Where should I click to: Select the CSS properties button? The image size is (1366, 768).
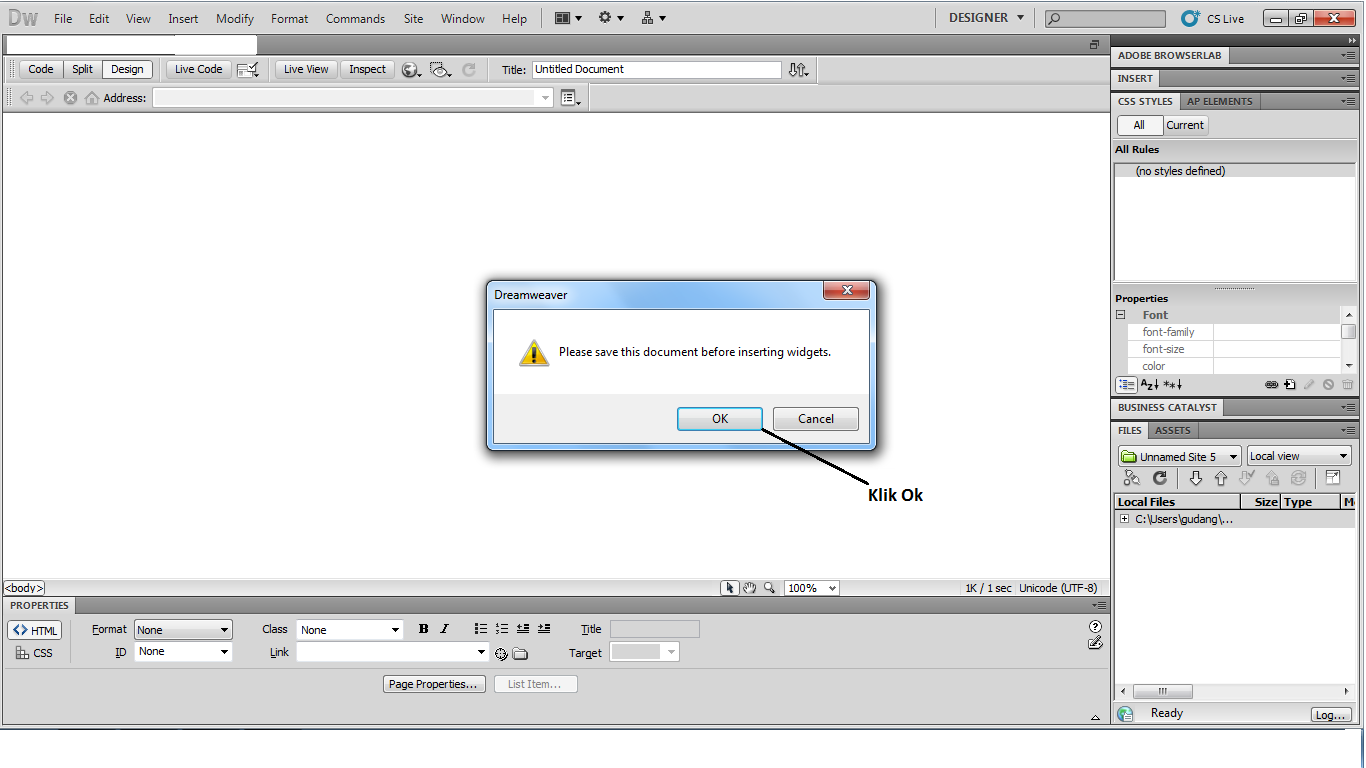click(x=35, y=653)
